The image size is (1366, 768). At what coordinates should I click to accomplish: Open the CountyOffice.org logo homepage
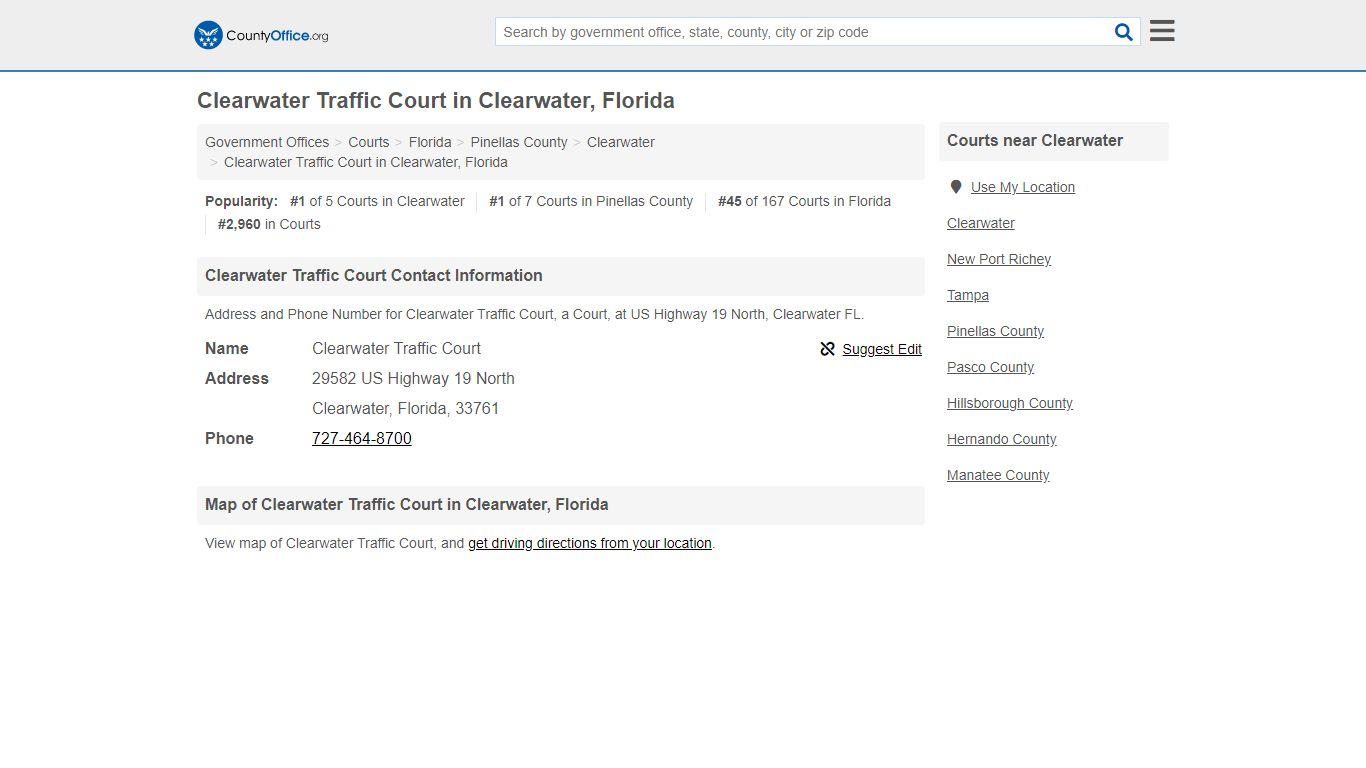[261, 35]
